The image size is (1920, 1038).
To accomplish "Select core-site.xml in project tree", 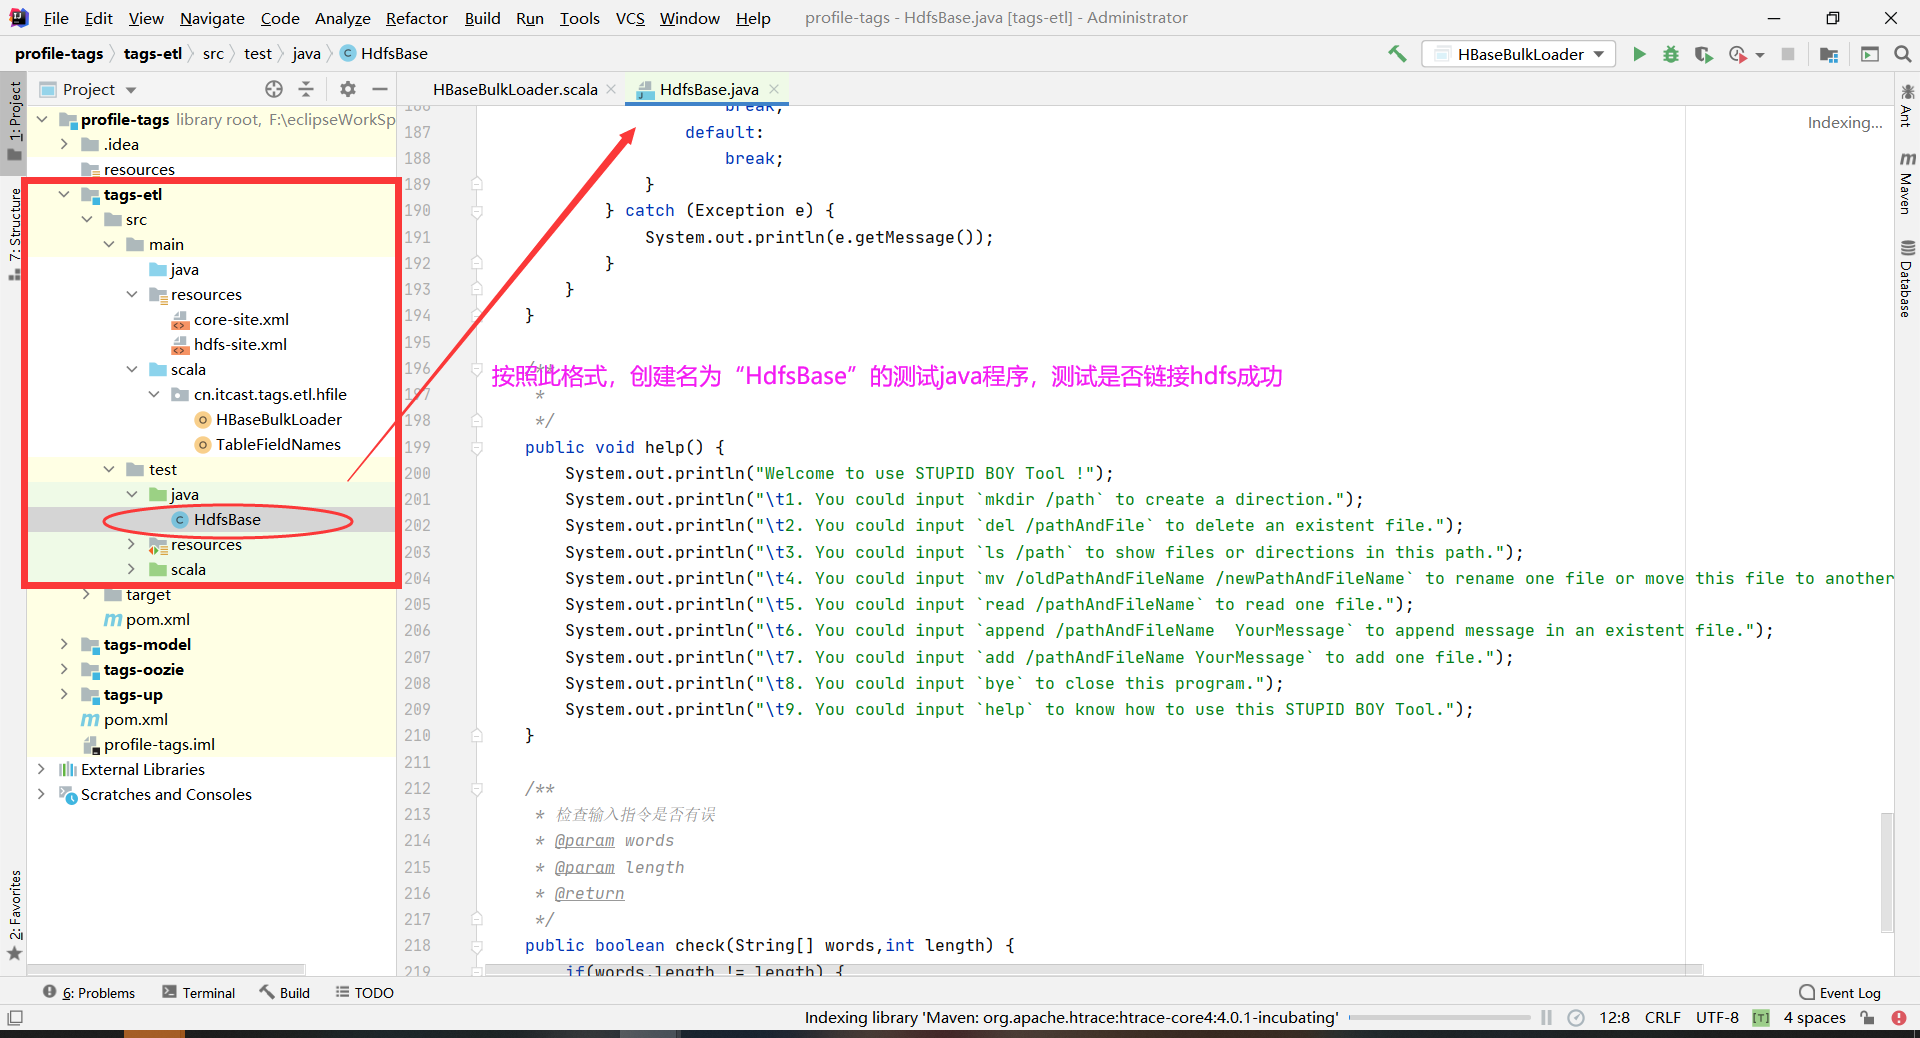I will point(241,319).
